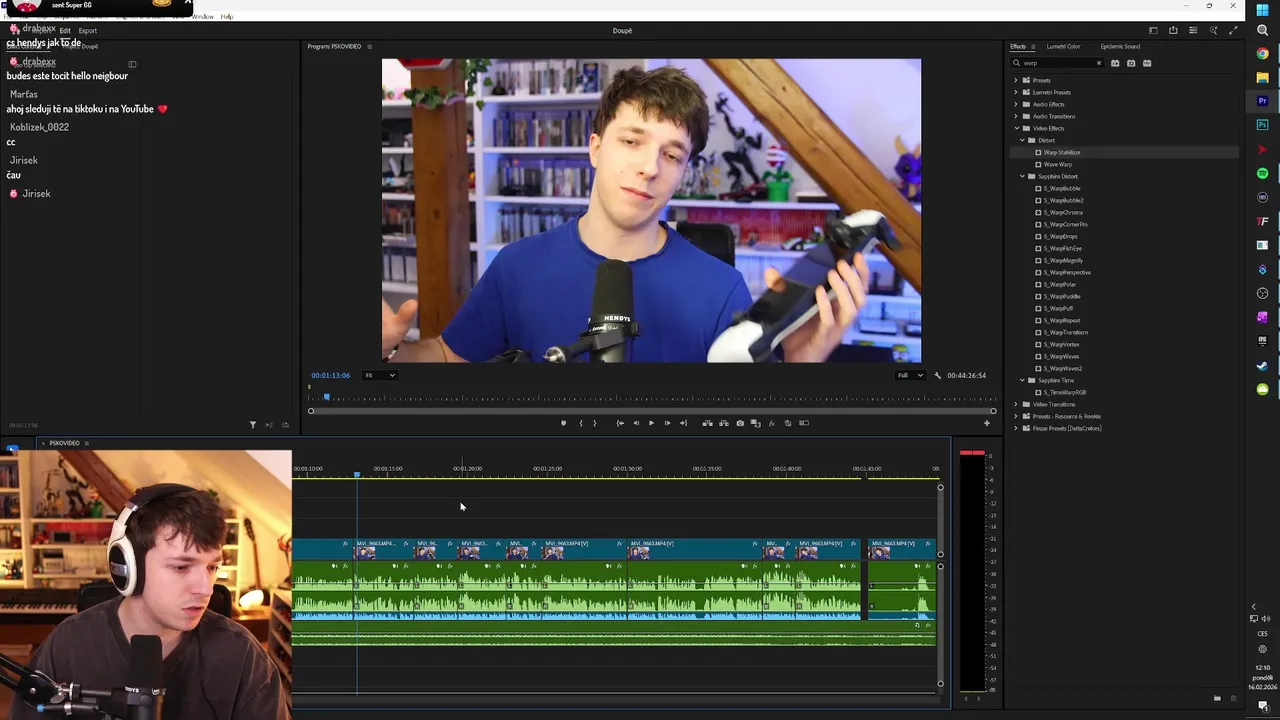The height and width of the screenshot is (720, 1280).
Task: Add a marker in Program monitor
Action: click(x=563, y=423)
